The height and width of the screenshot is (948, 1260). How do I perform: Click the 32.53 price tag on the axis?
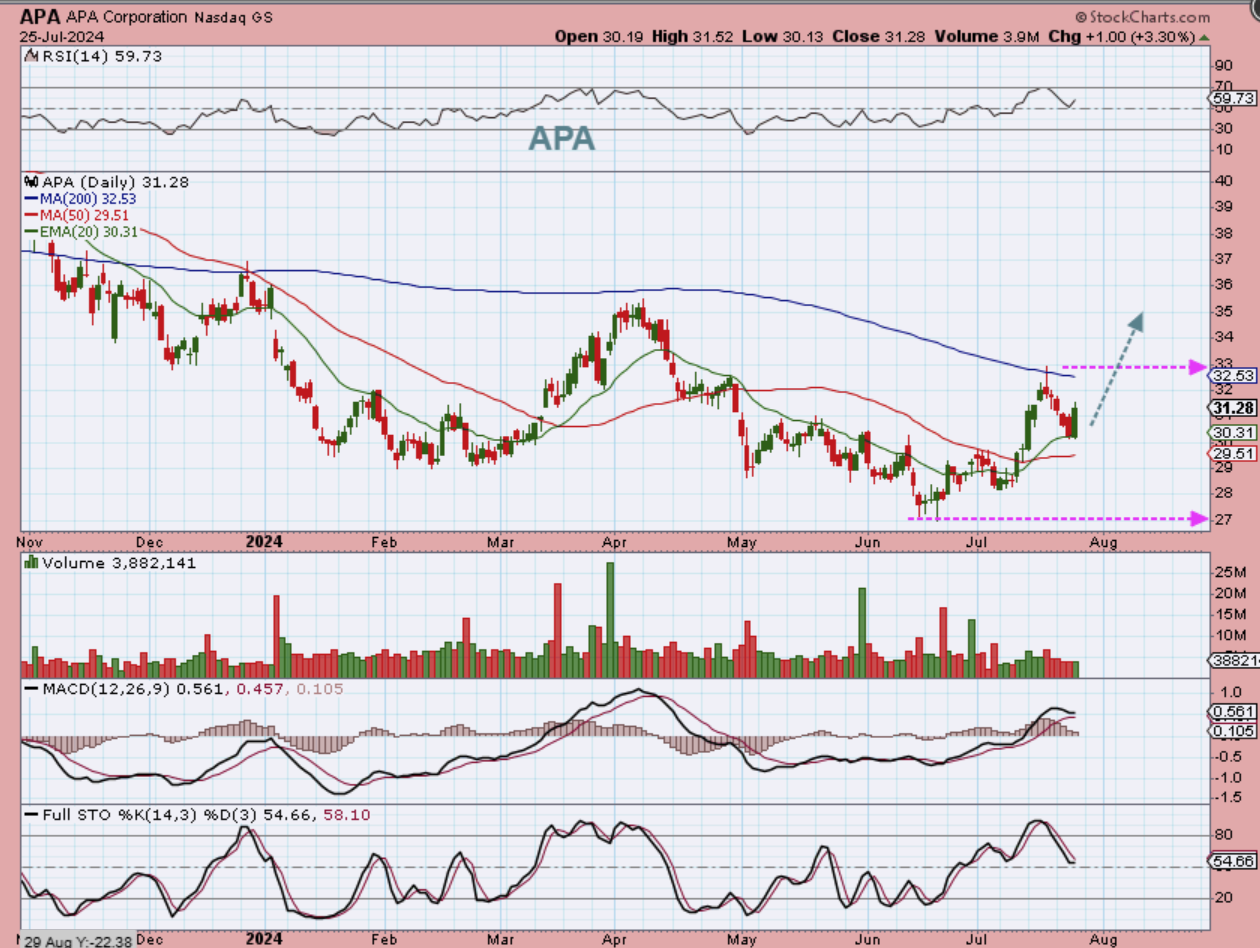[x=1232, y=376]
